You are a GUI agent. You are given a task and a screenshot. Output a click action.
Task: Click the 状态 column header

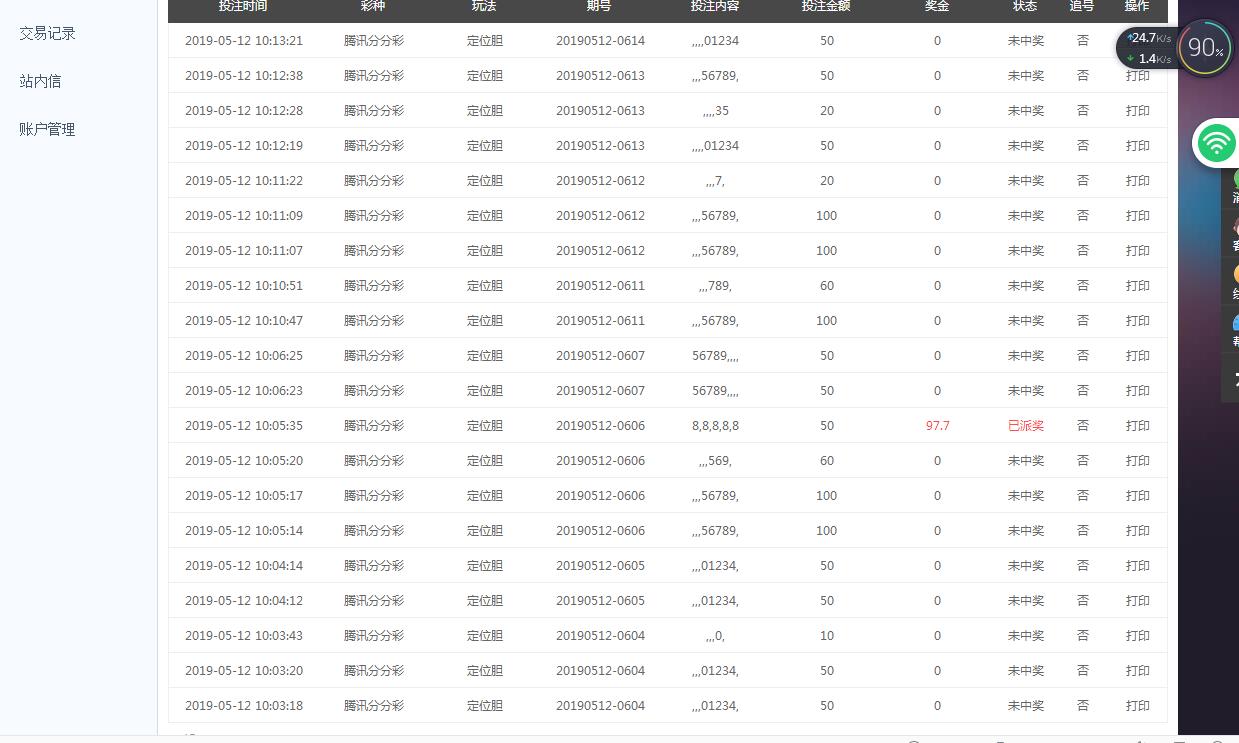tap(1026, 6)
